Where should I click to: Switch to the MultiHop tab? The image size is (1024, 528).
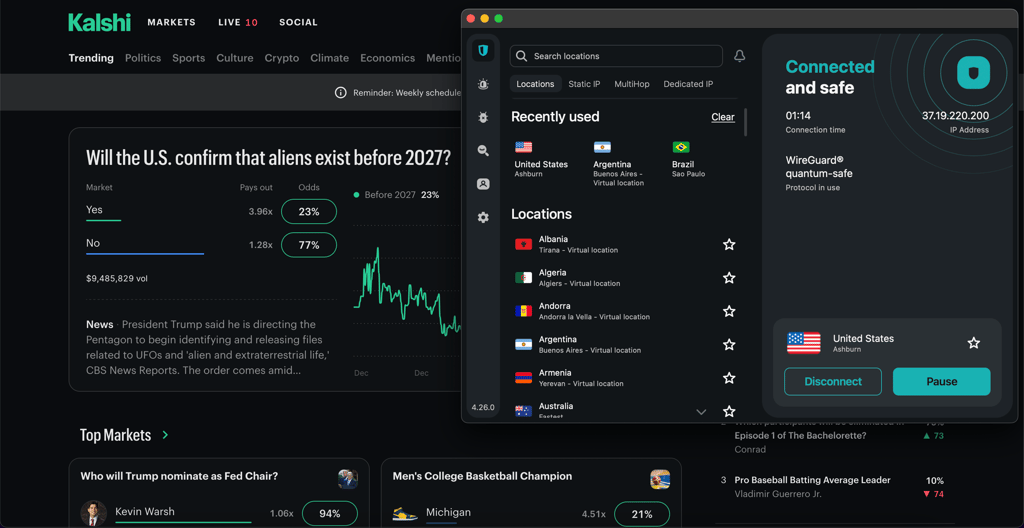point(632,84)
